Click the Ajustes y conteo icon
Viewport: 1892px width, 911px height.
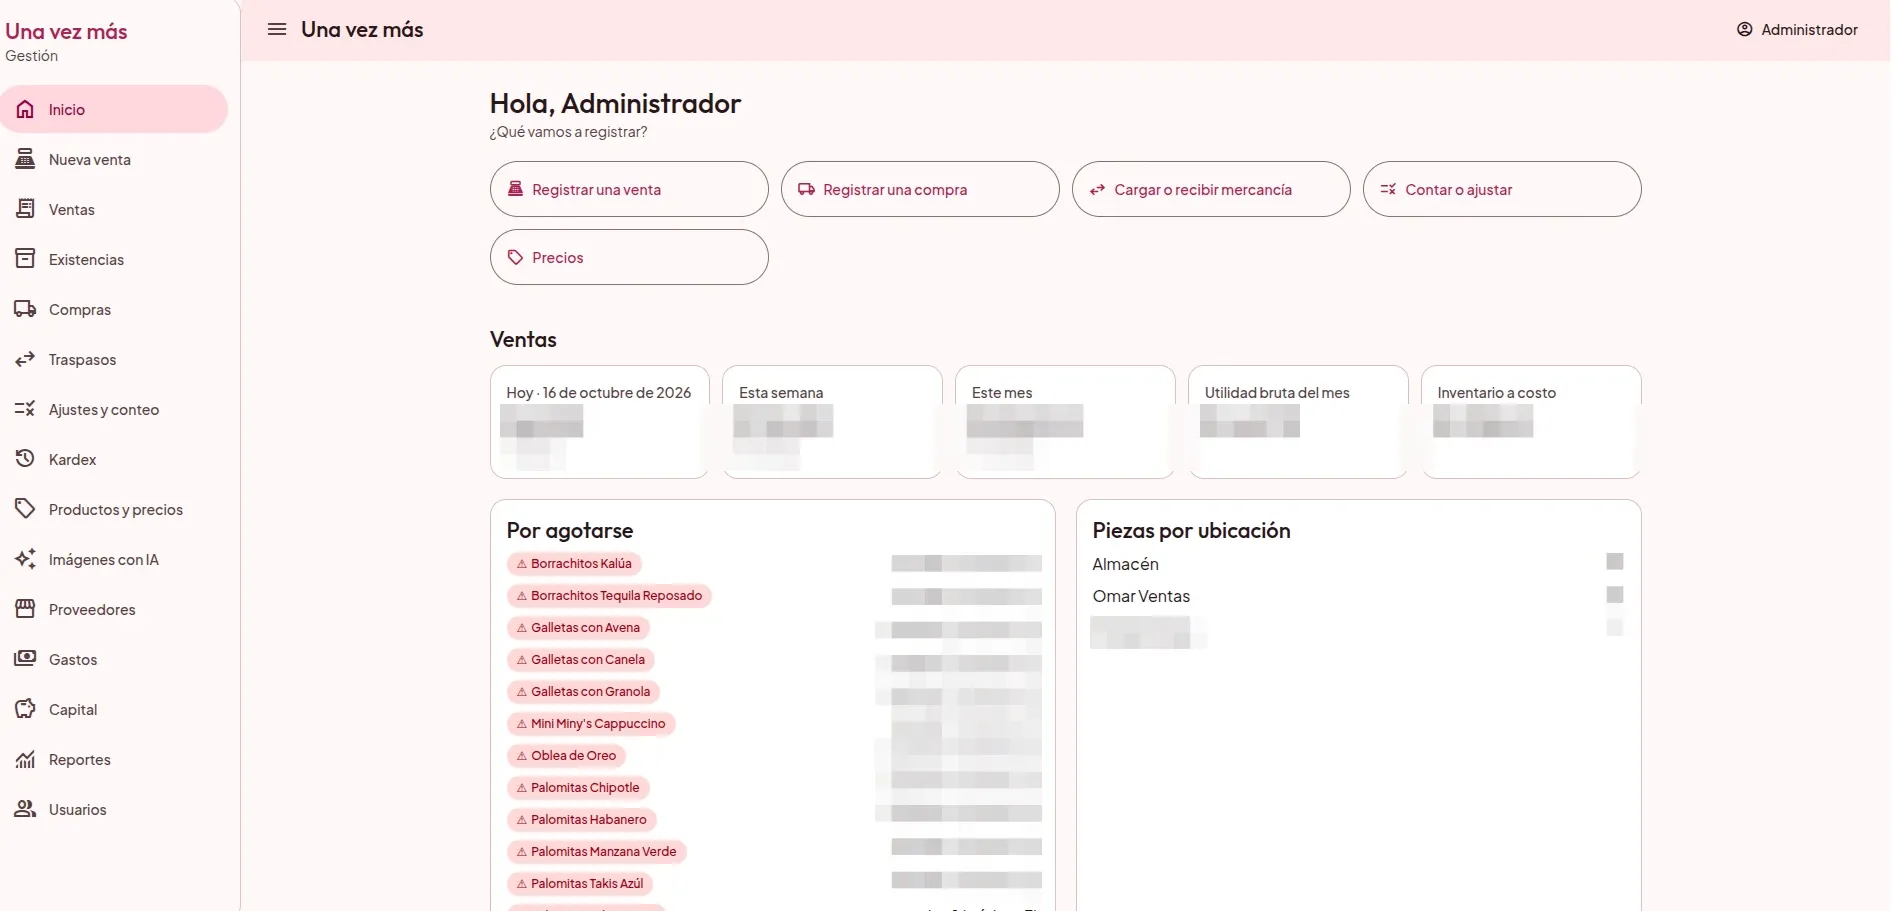[25, 409]
